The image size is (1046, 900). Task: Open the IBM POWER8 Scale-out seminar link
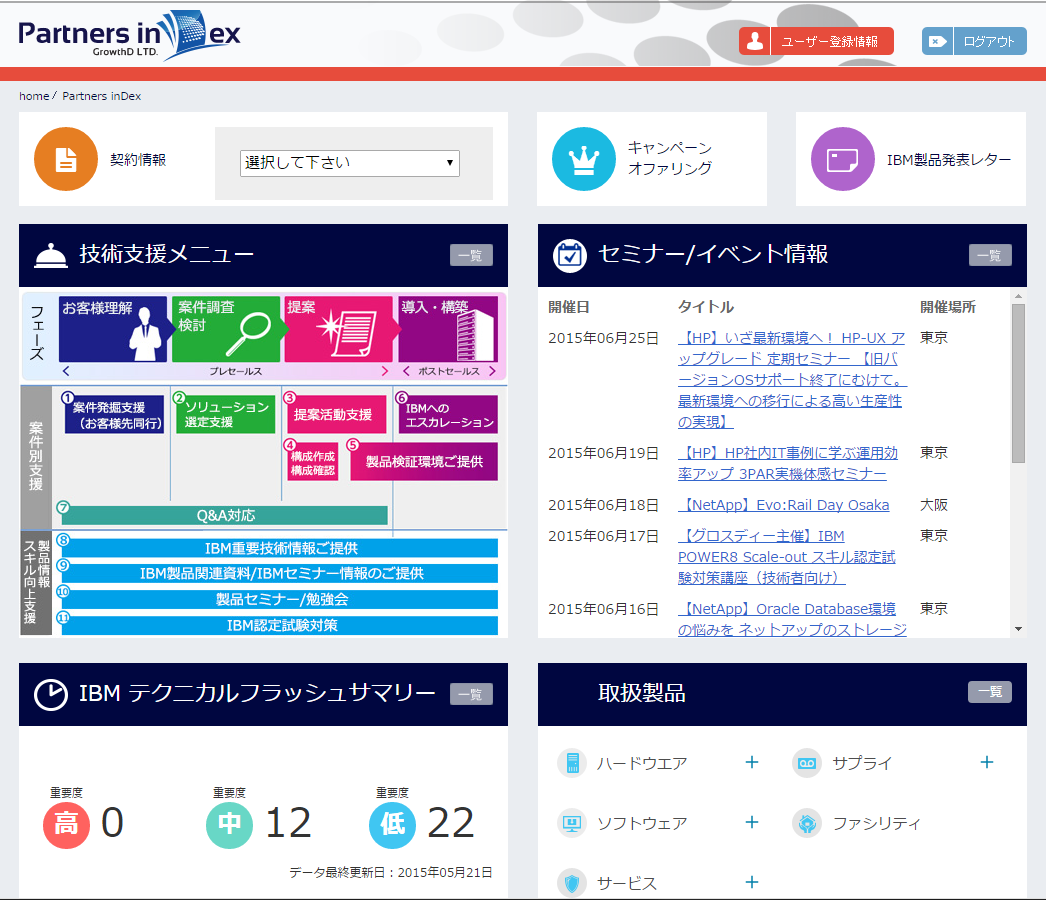coord(787,556)
